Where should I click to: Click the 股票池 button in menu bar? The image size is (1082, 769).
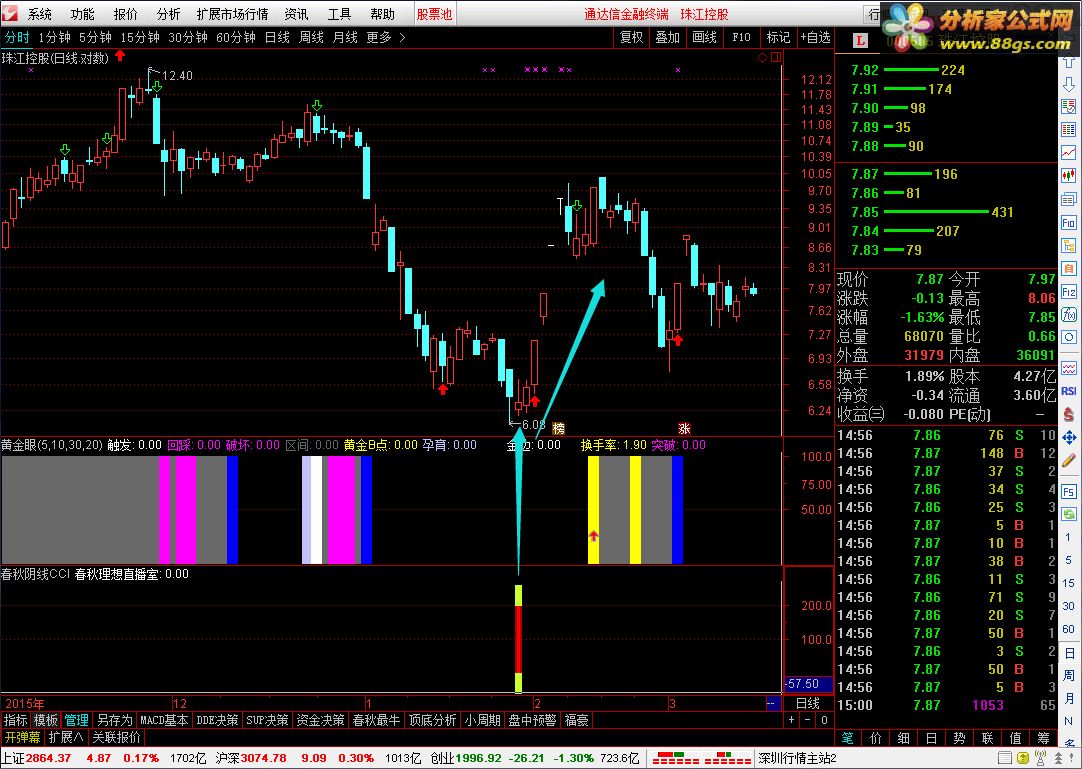pyautogui.click(x=435, y=14)
